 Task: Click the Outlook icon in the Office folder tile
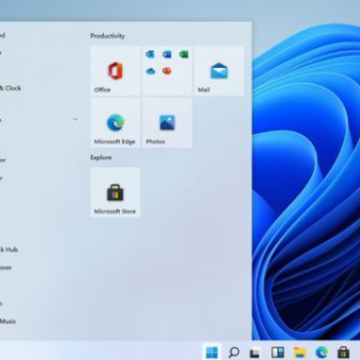150,54
